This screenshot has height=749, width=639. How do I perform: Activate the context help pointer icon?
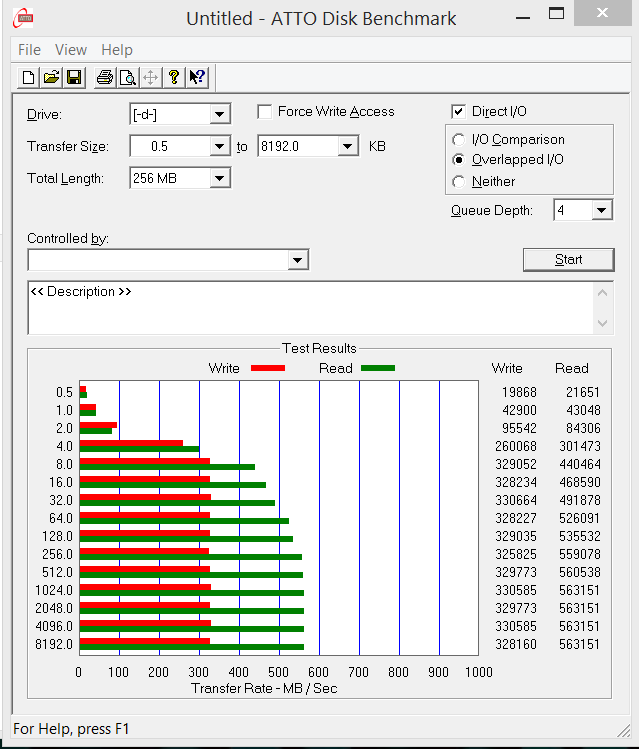[197, 77]
